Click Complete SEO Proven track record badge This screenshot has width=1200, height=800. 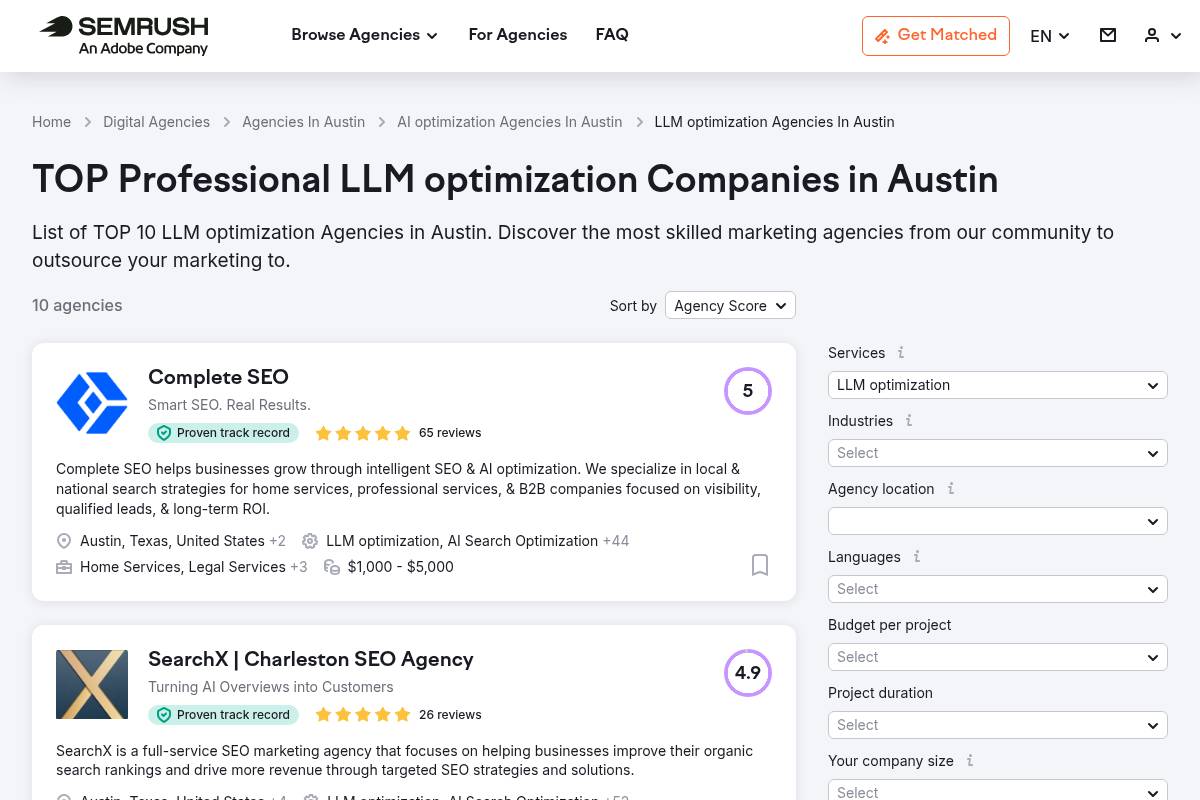[224, 433]
